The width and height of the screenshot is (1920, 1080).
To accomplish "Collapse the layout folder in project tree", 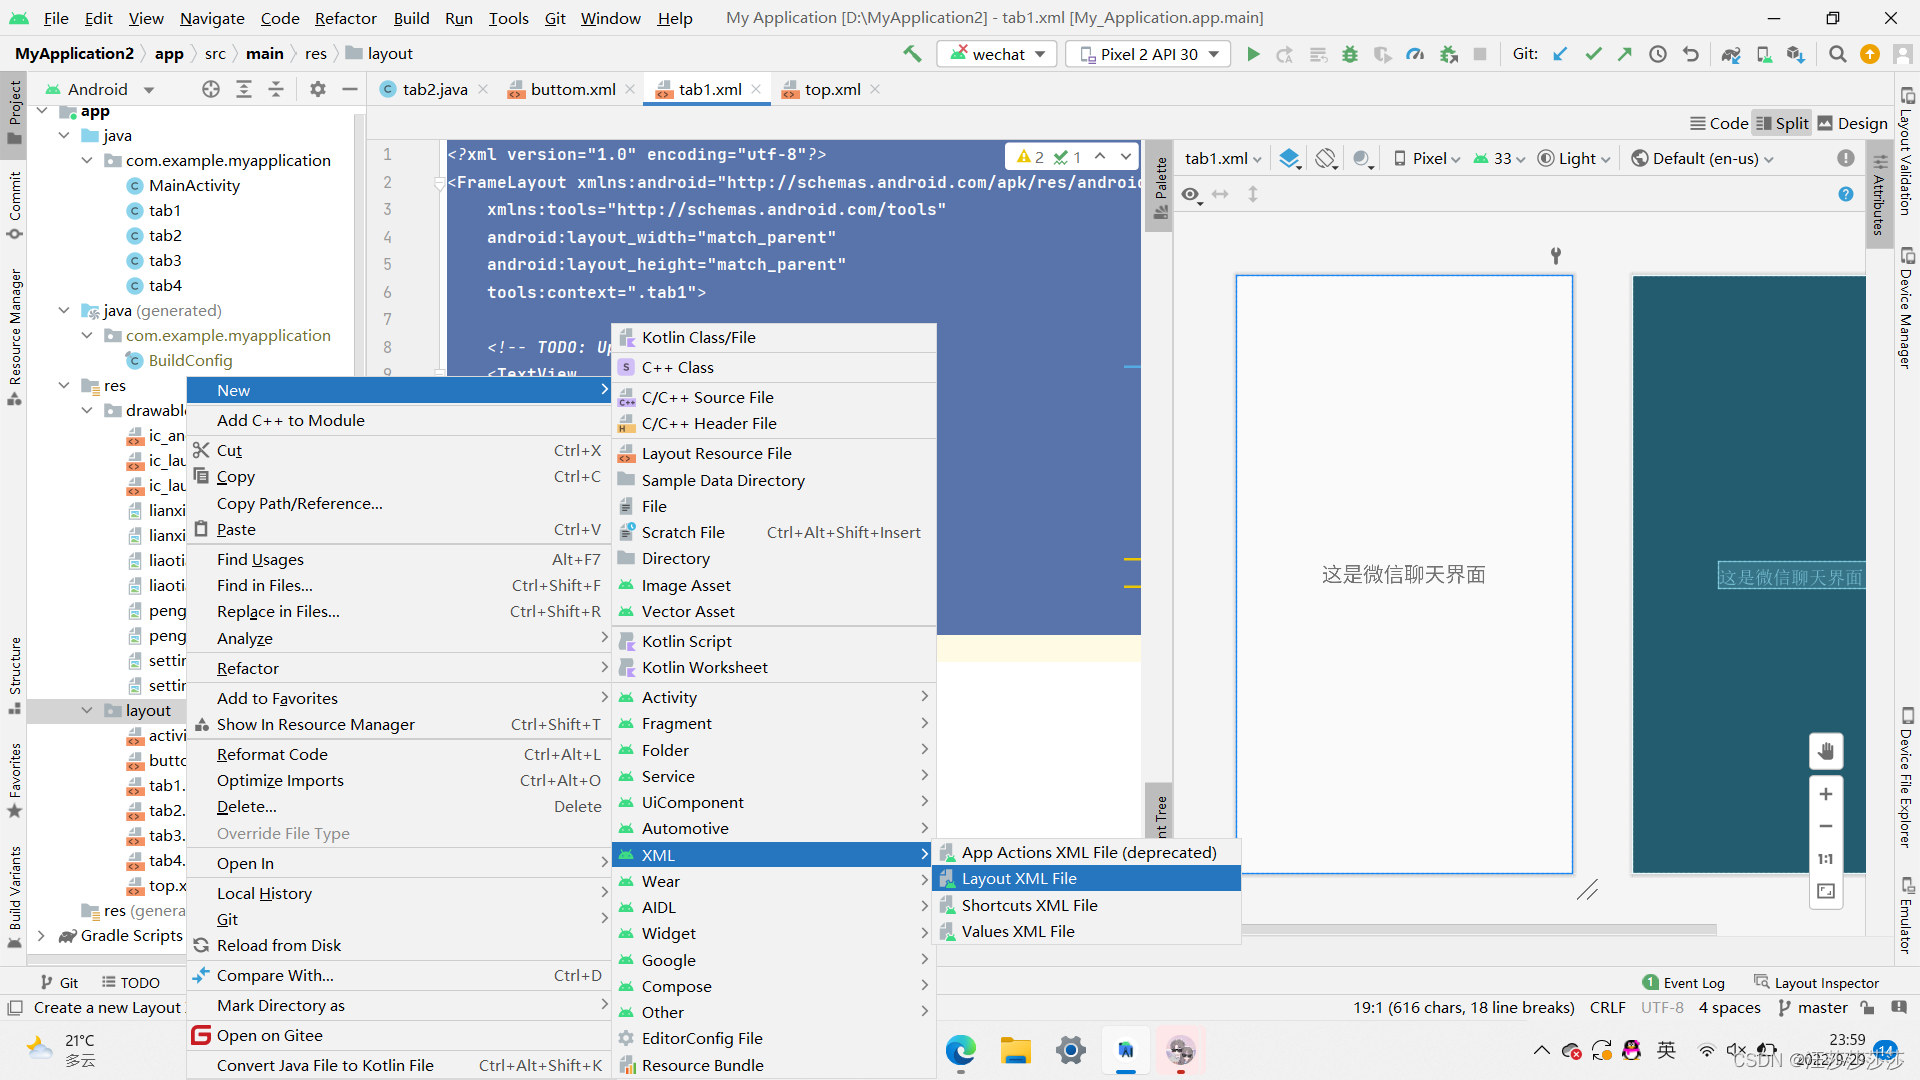I will click(87, 710).
